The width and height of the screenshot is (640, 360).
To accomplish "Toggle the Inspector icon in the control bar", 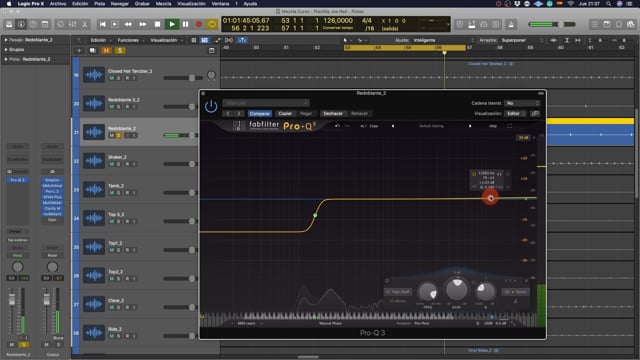I will click(21, 24).
